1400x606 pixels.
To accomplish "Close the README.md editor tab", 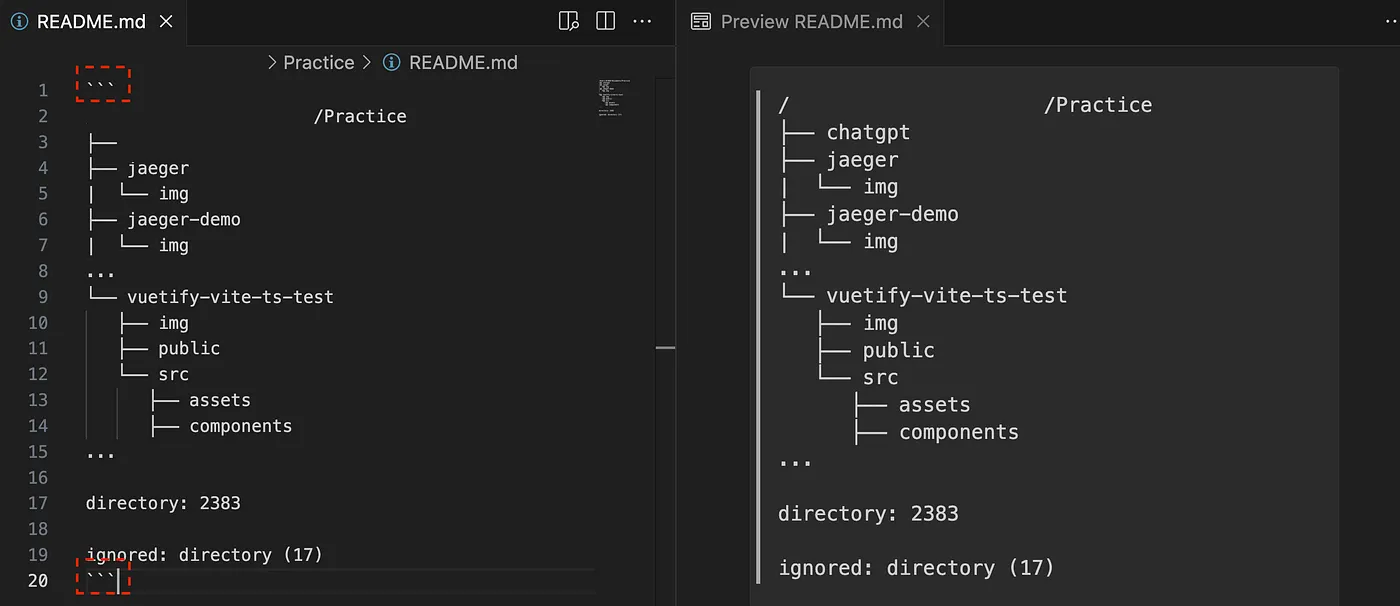I will (x=166, y=22).
